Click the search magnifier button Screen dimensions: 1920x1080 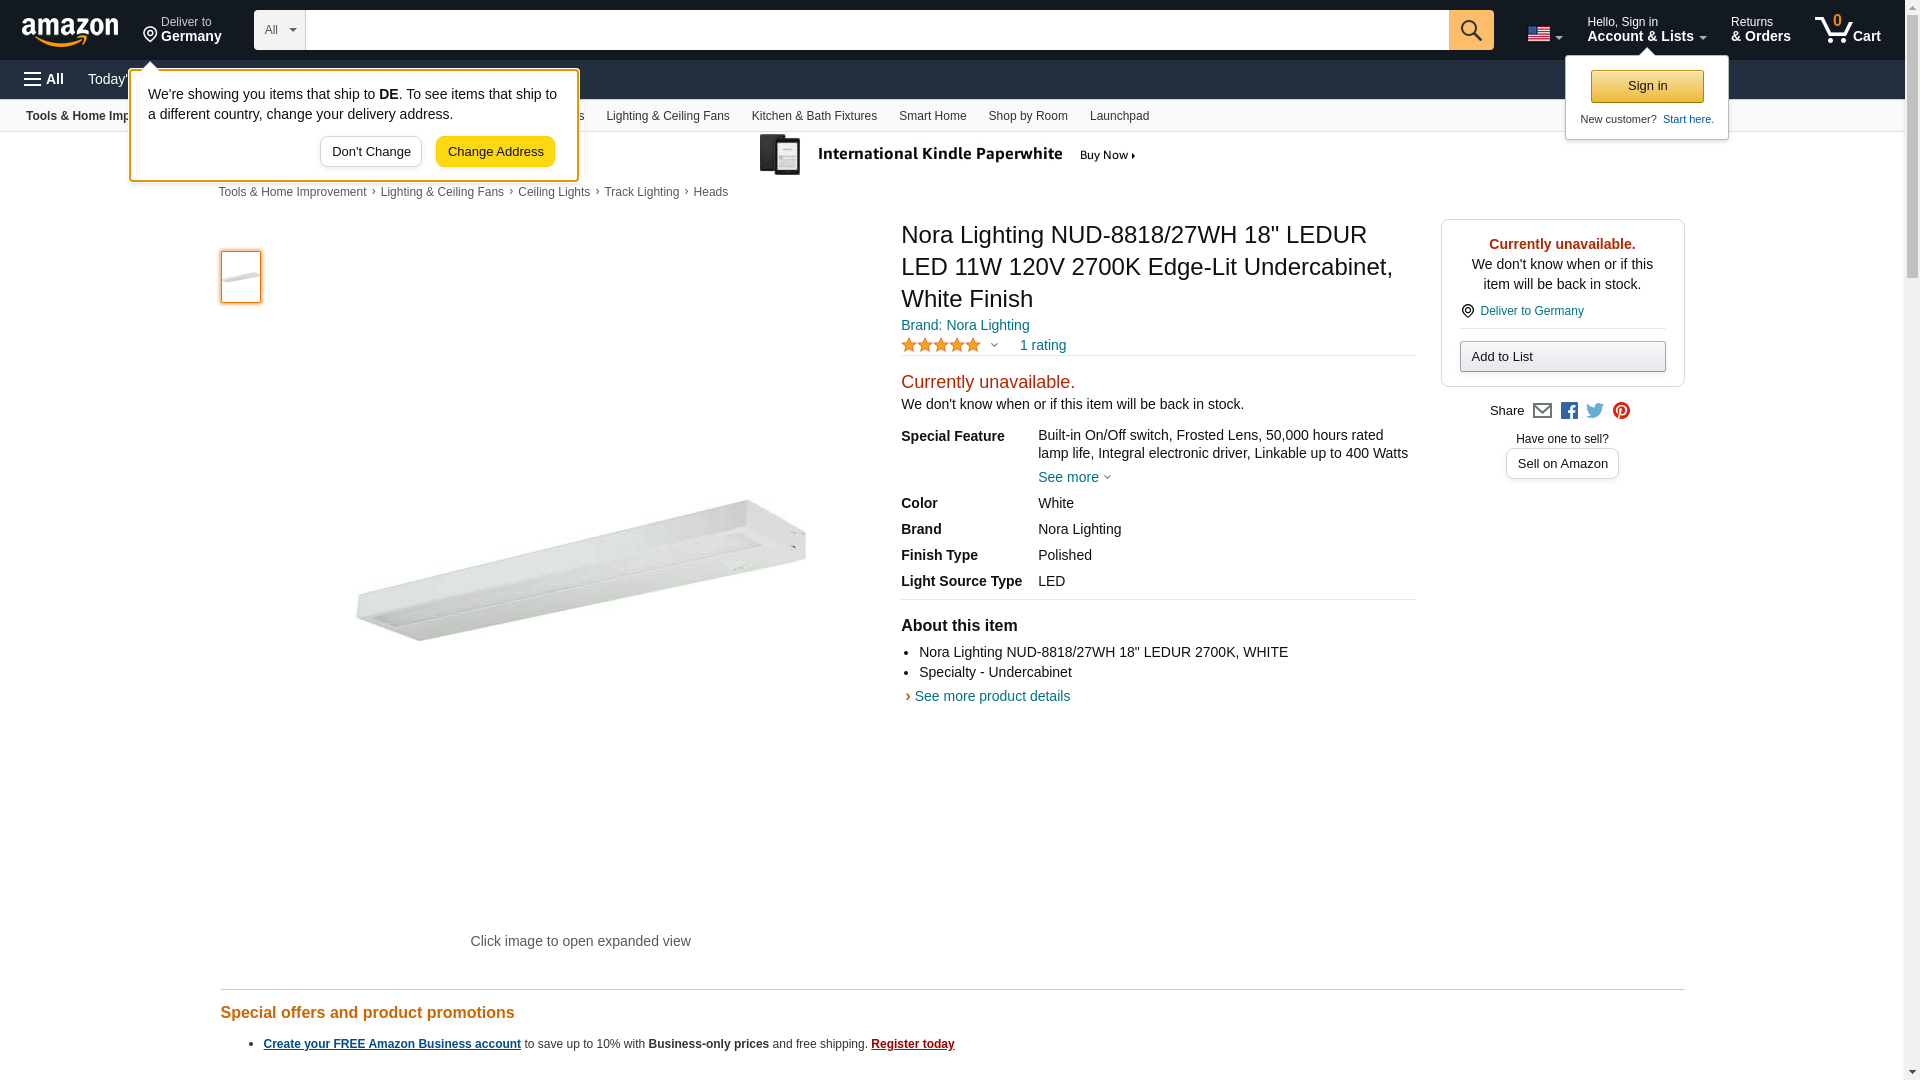click(x=1470, y=30)
